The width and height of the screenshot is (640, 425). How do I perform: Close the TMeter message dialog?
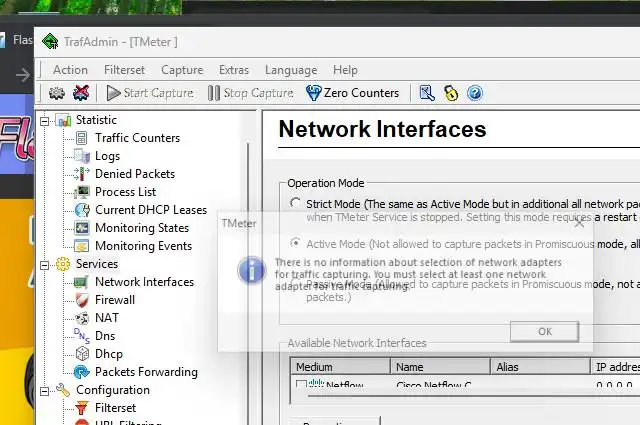(x=579, y=223)
